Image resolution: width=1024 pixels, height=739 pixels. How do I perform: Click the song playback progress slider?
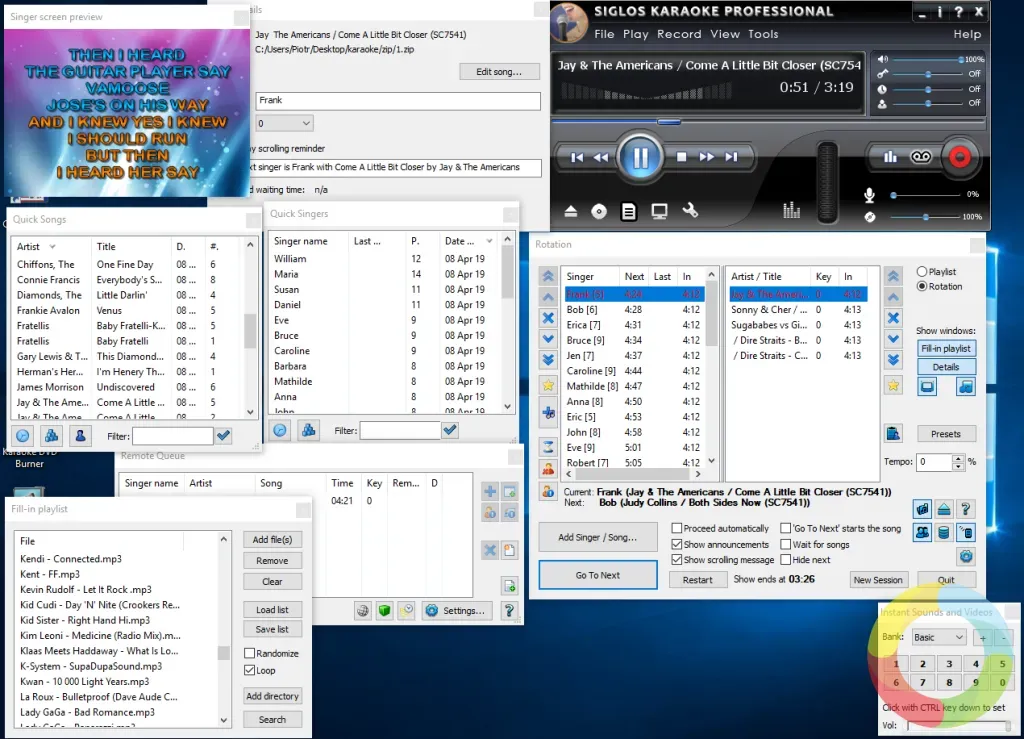tap(669, 121)
